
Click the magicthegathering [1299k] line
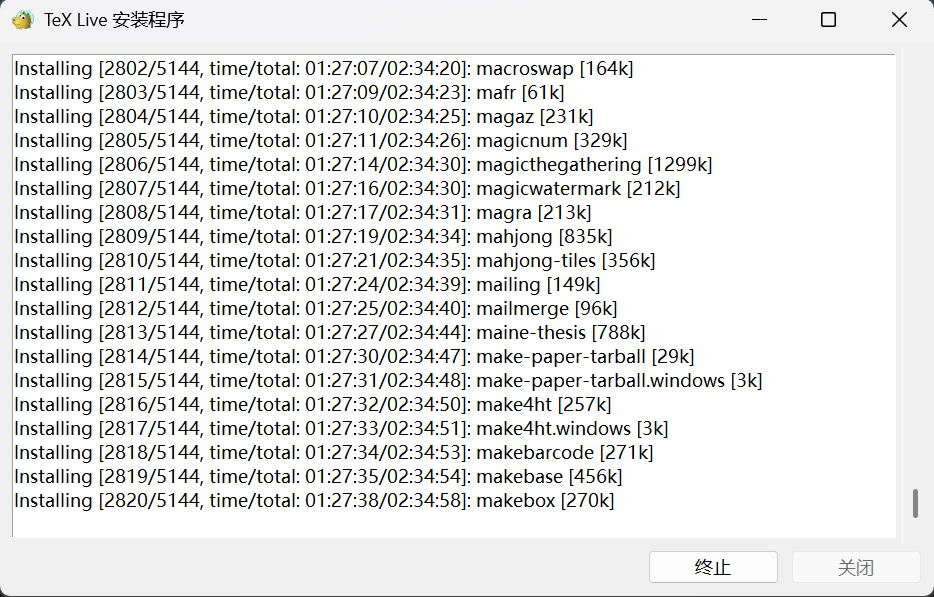coord(363,164)
